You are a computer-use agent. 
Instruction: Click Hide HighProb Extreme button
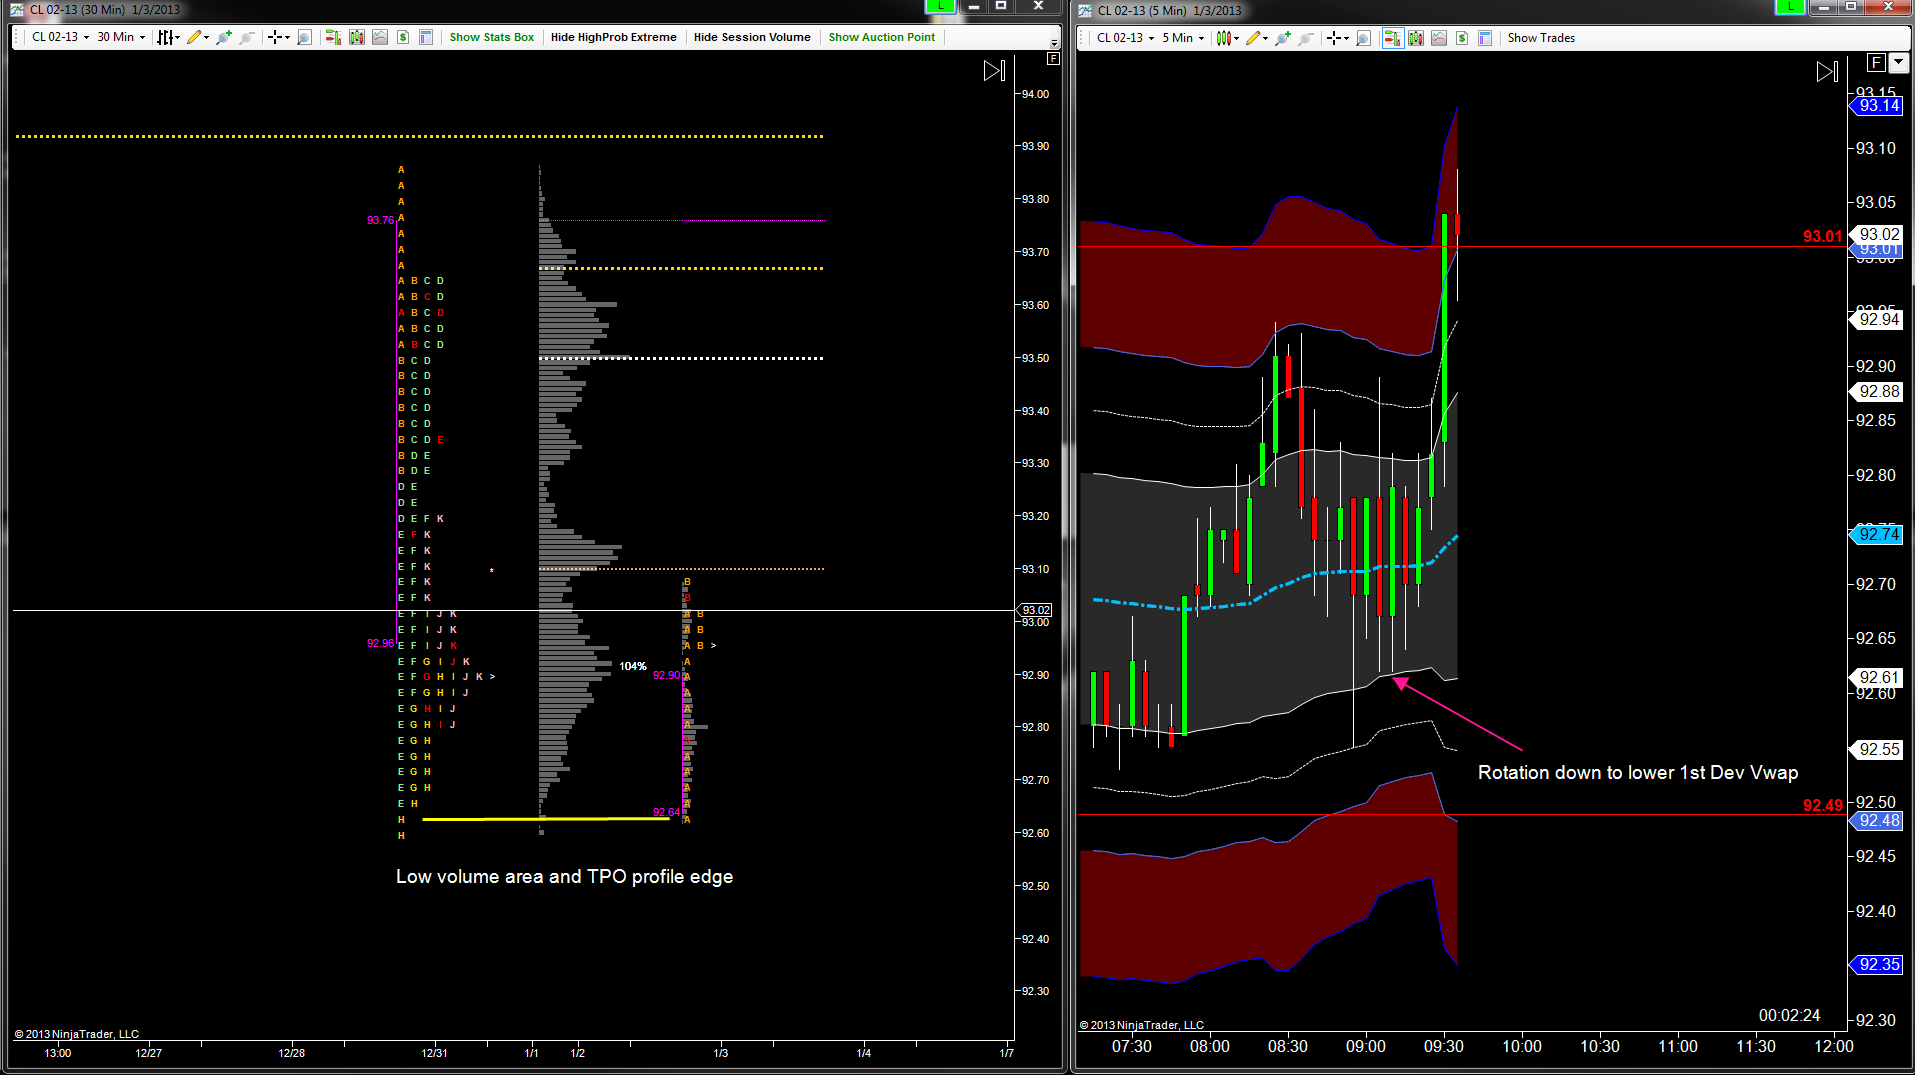[x=613, y=37]
